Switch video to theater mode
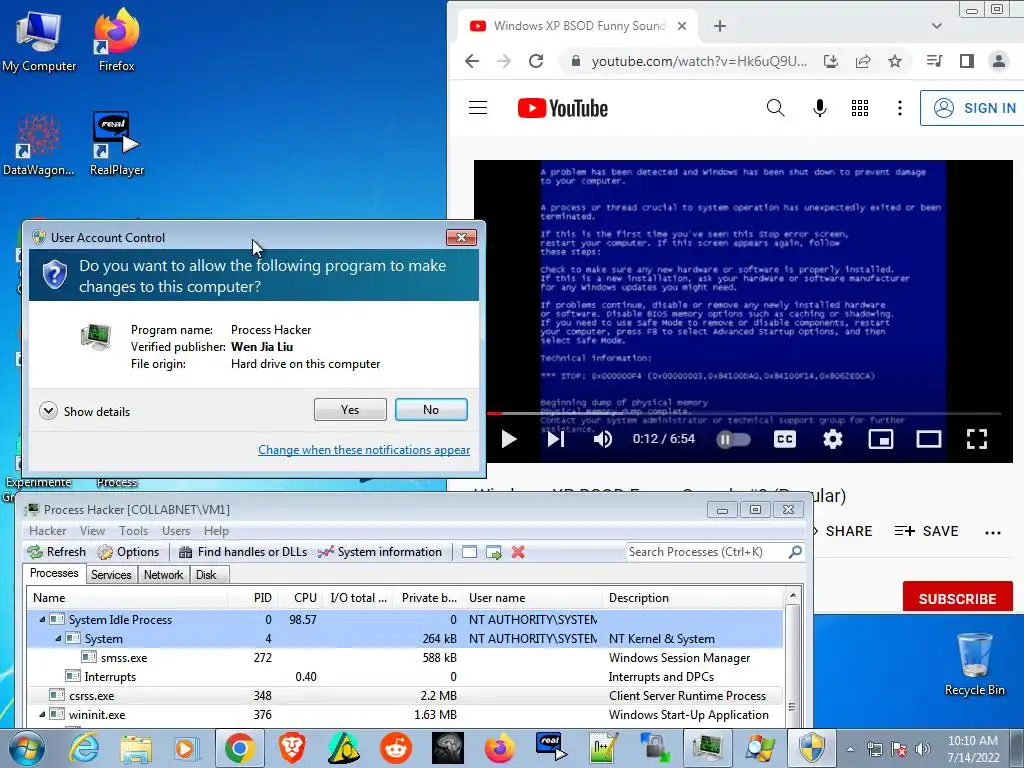The width and height of the screenshot is (1024, 768). [x=929, y=439]
